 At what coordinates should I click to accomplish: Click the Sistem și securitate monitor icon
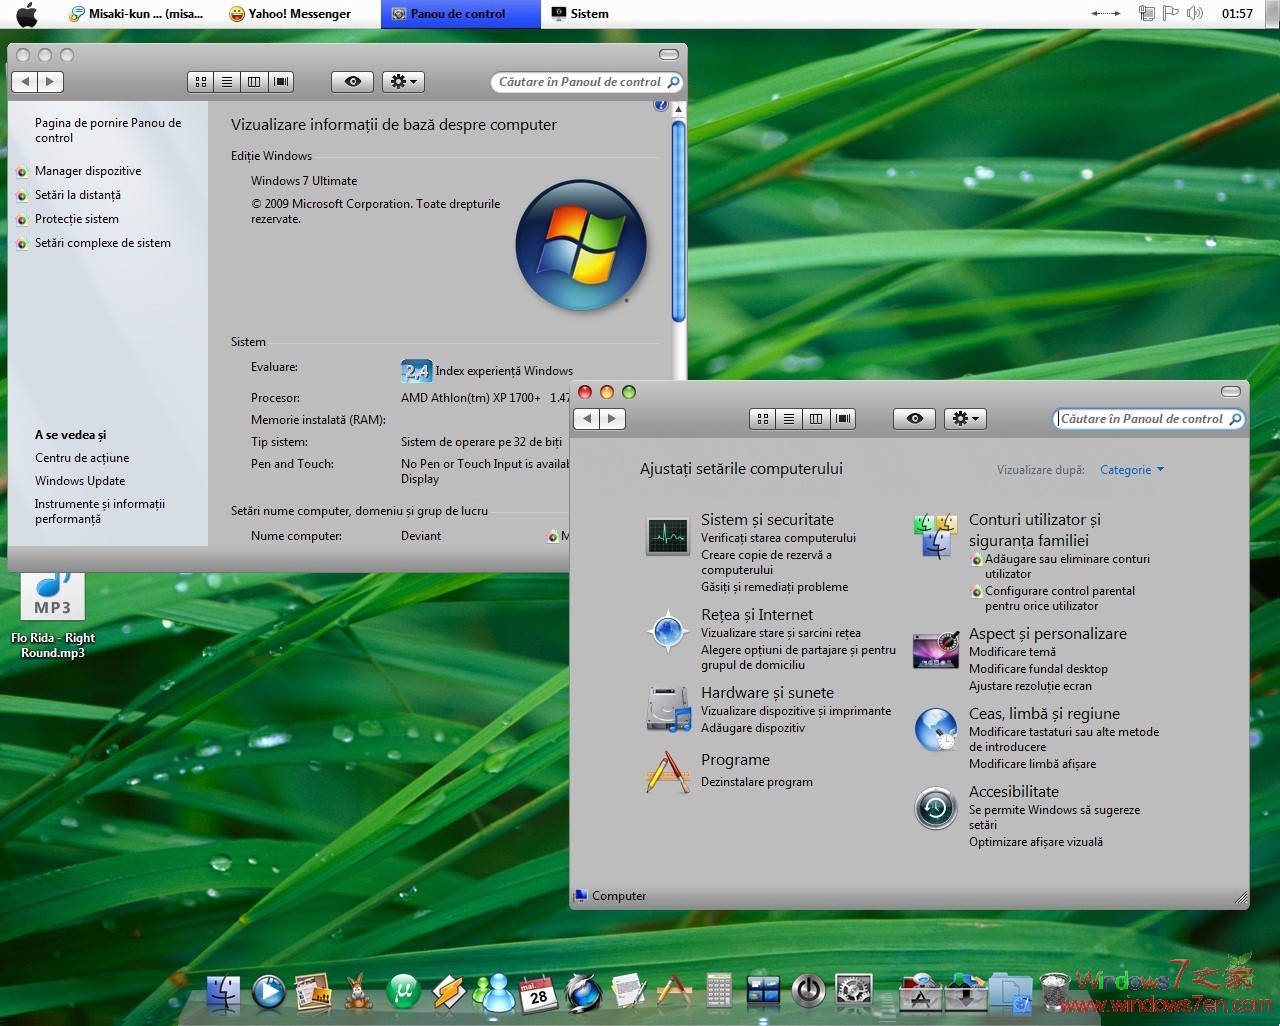point(667,537)
